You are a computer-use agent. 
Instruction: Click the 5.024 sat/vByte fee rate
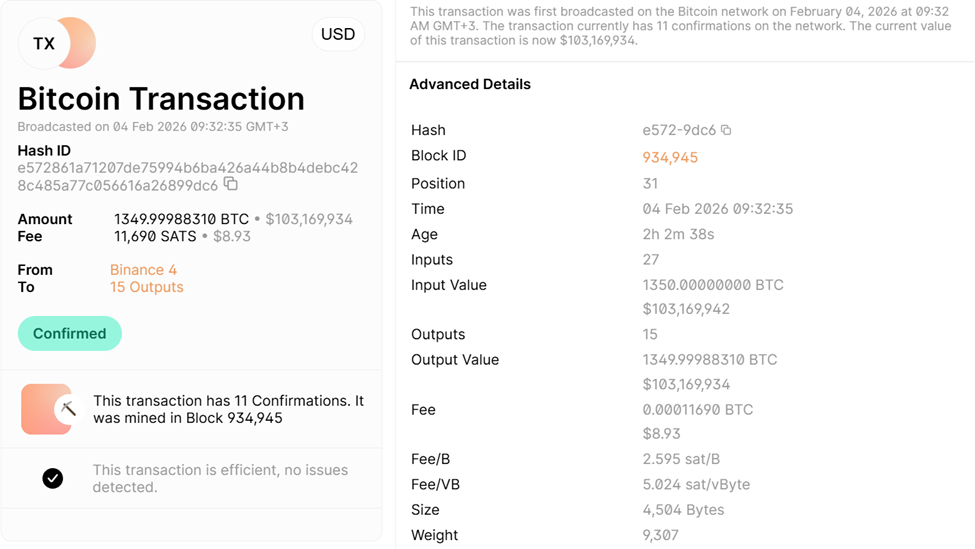696,485
